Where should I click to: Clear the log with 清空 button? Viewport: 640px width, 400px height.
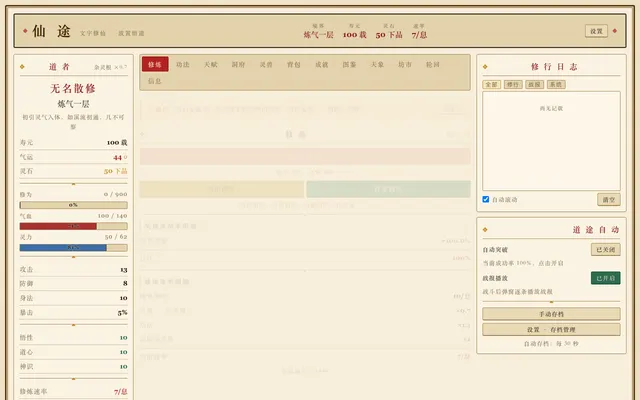(x=609, y=200)
